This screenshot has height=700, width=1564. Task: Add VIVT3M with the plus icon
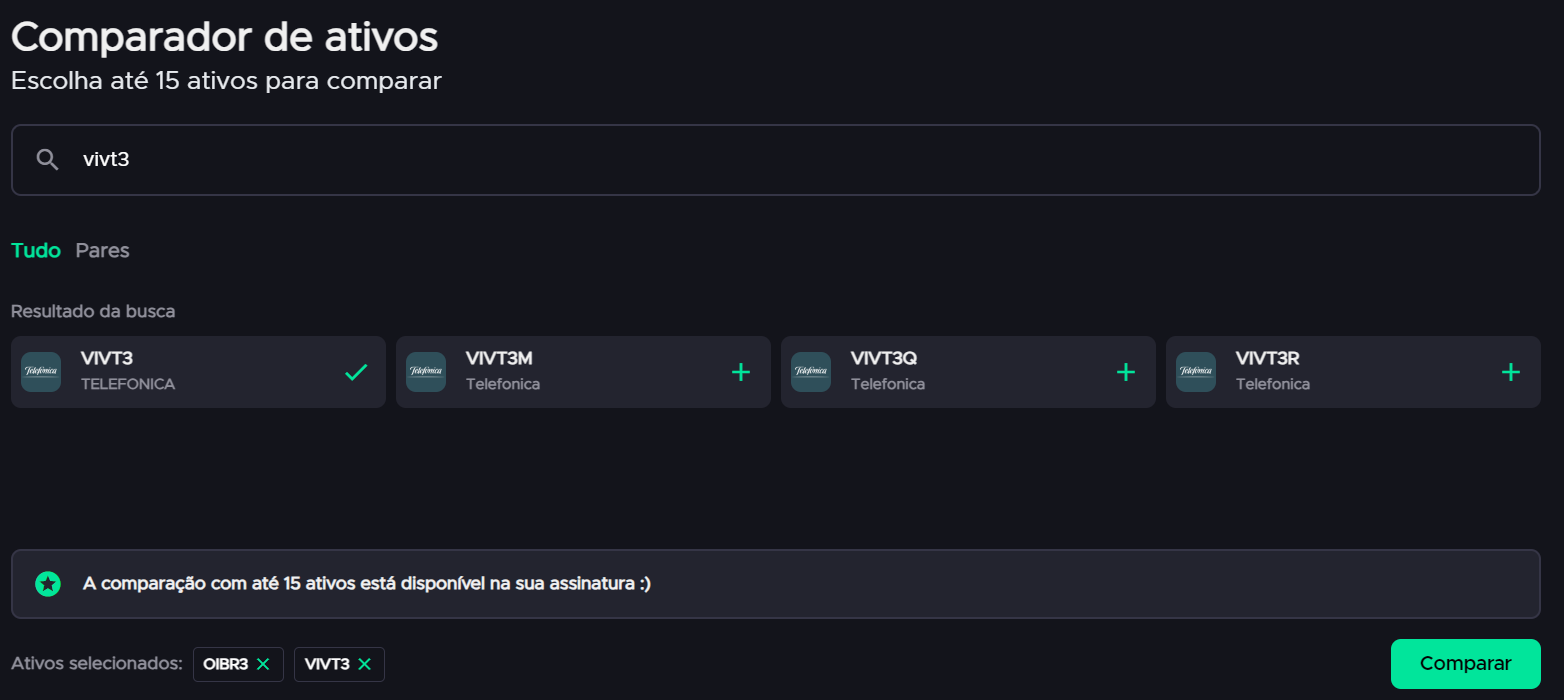(x=740, y=372)
